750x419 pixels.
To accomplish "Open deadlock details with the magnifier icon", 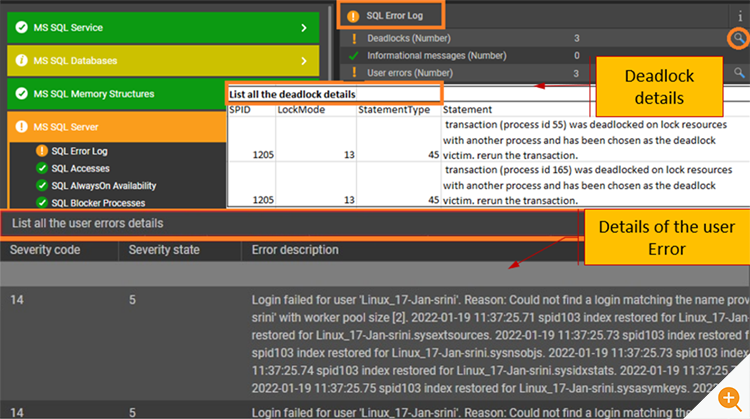I will [739, 38].
